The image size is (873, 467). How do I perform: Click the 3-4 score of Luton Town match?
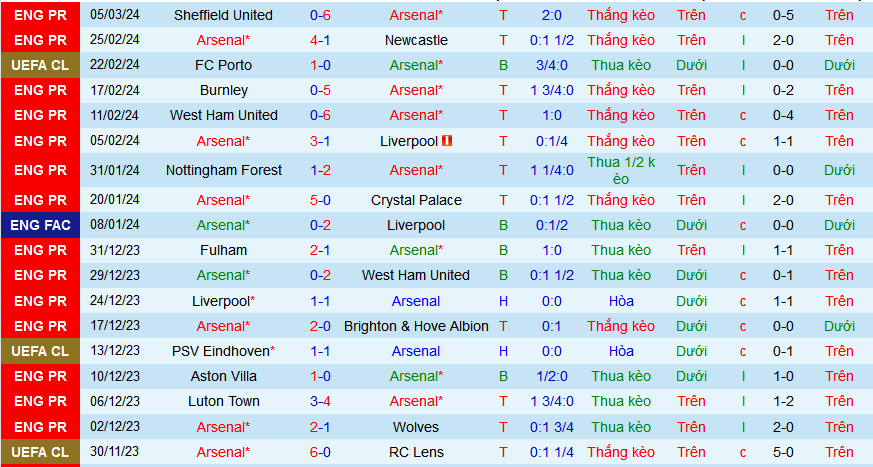tap(320, 401)
